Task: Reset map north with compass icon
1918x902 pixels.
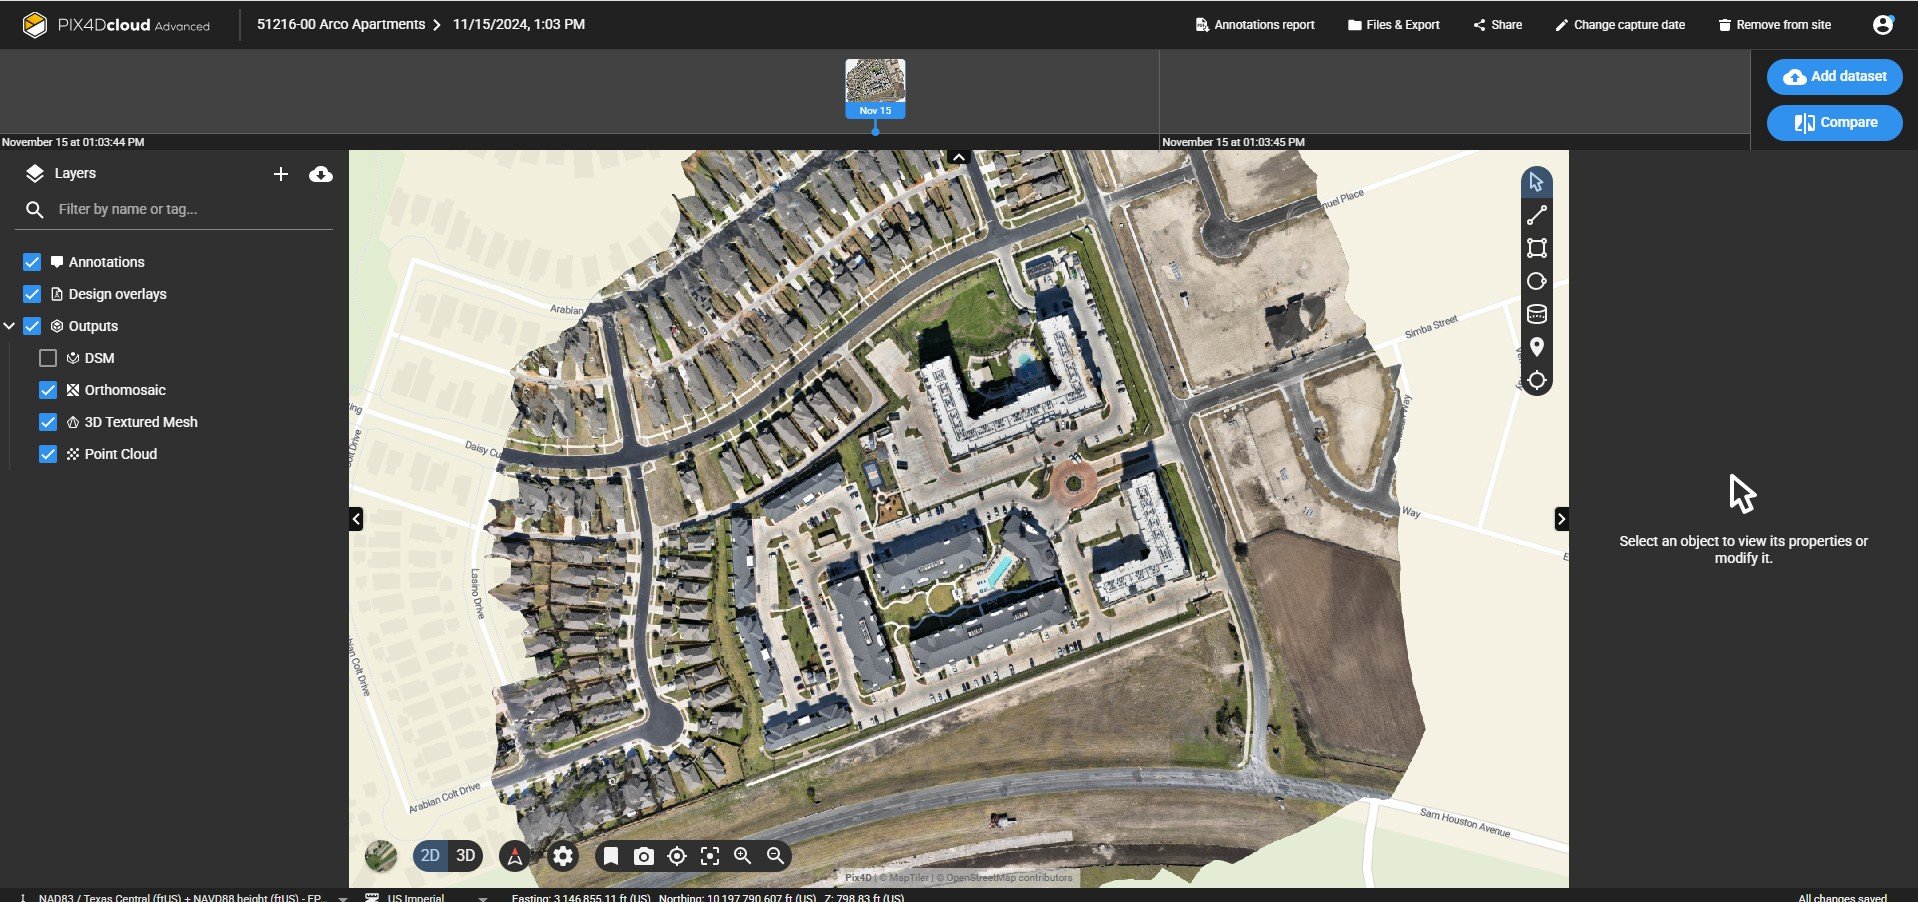Action: (514, 856)
